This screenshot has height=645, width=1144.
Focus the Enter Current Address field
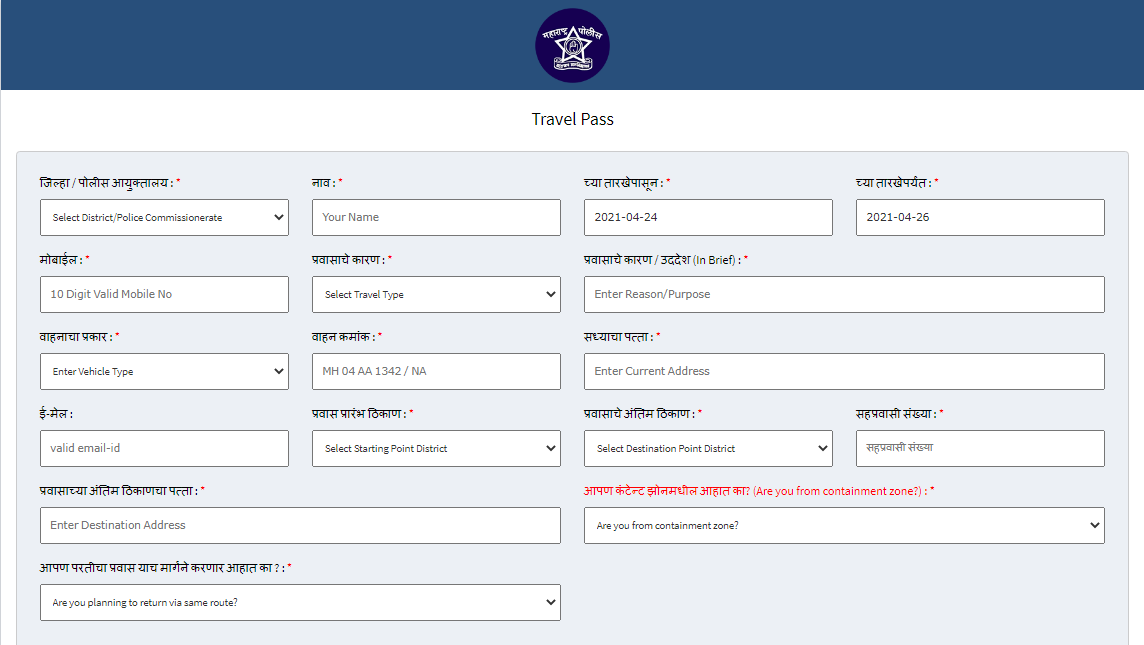(844, 371)
